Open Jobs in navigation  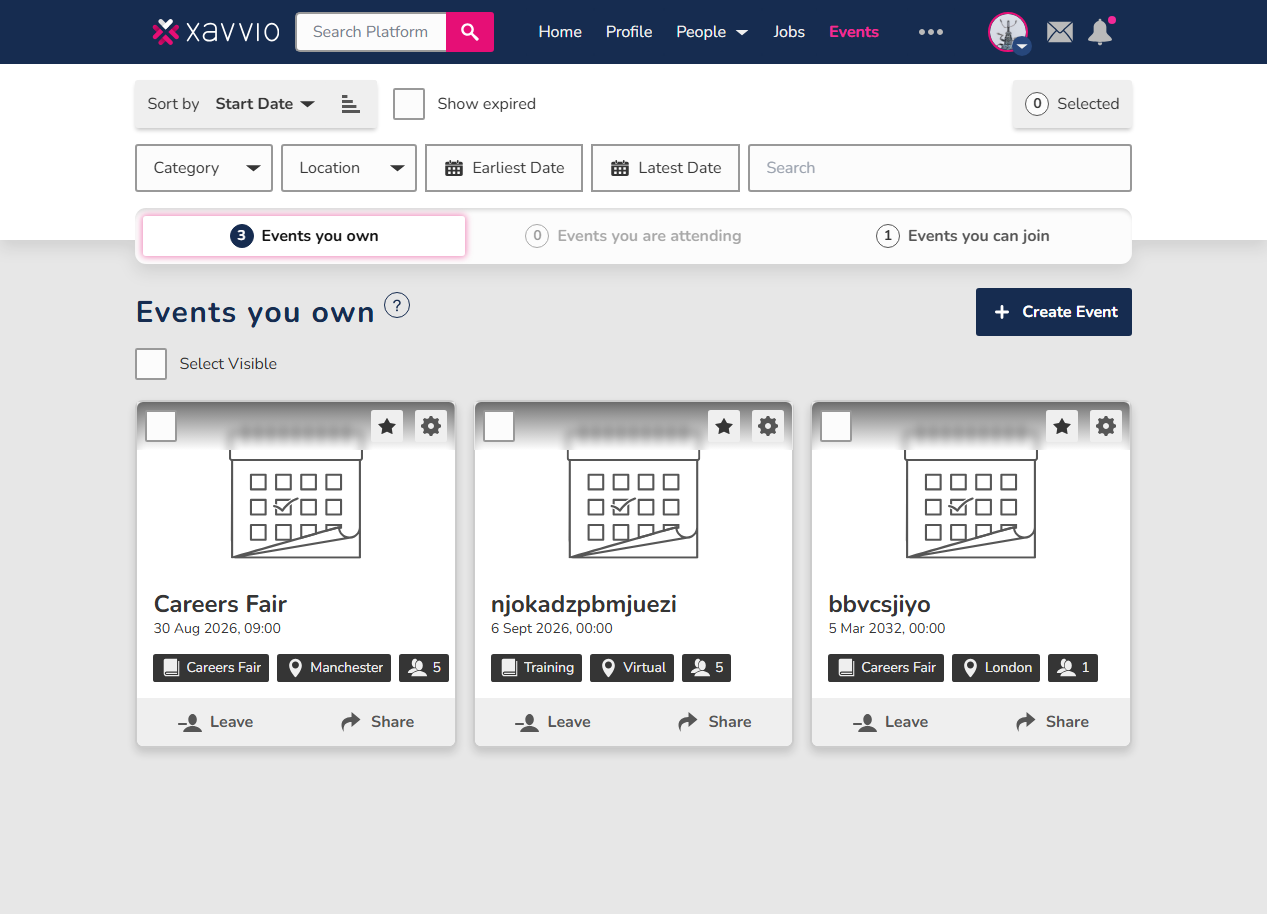pos(789,32)
